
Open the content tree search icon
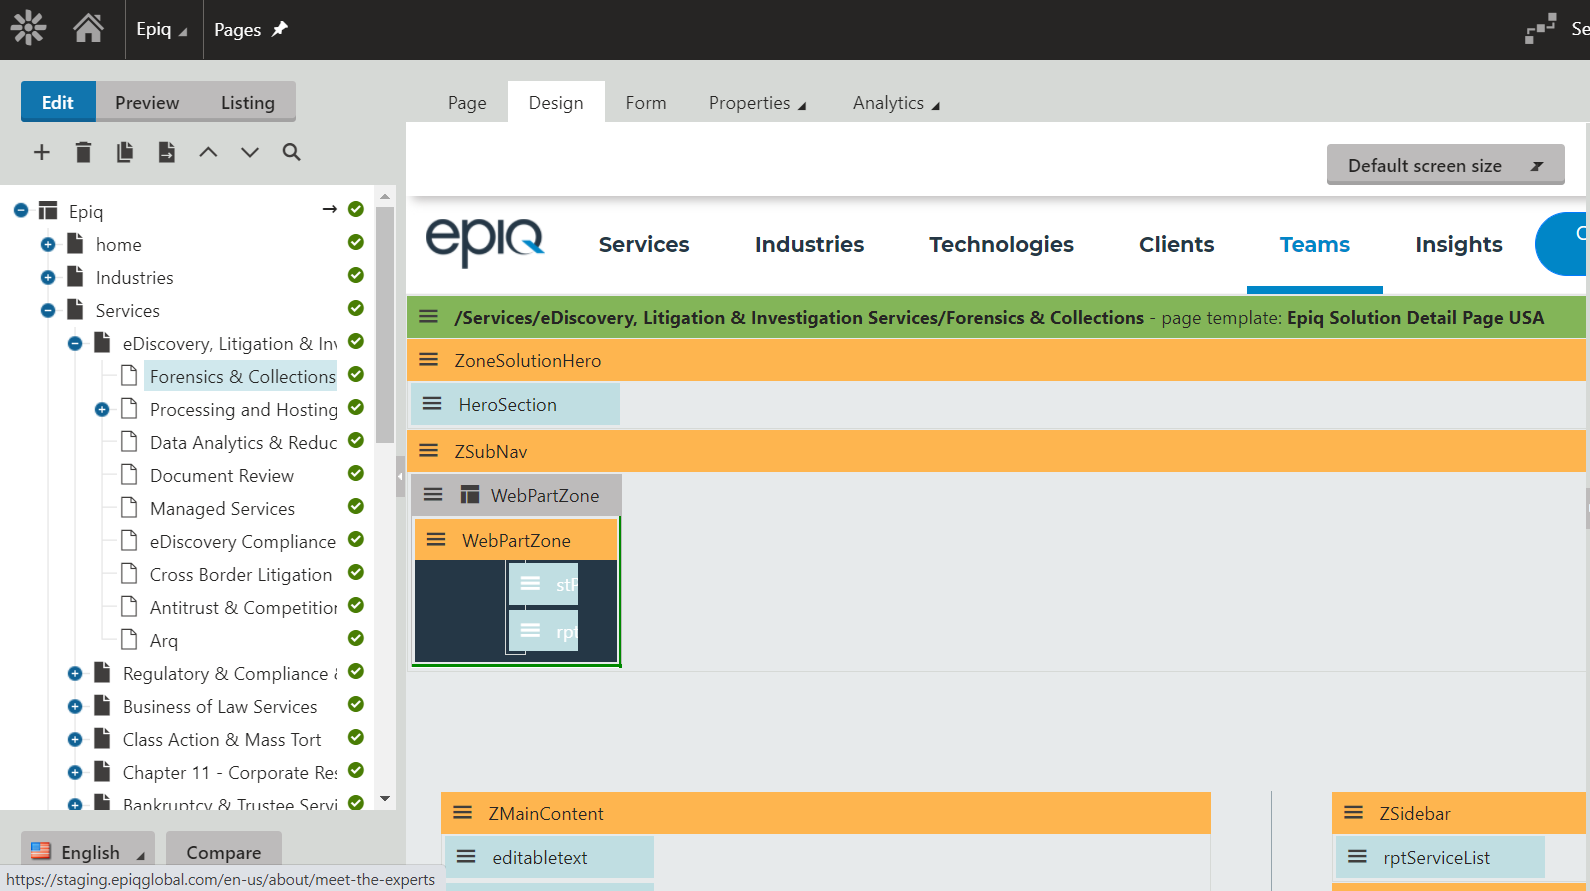(291, 152)
